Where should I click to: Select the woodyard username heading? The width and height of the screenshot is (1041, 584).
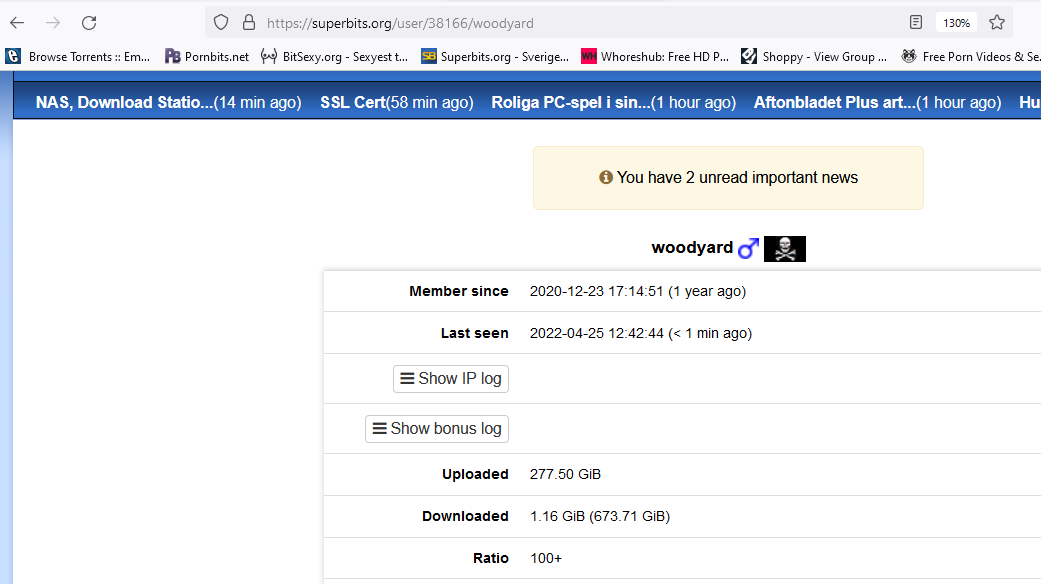coord(692,248)
